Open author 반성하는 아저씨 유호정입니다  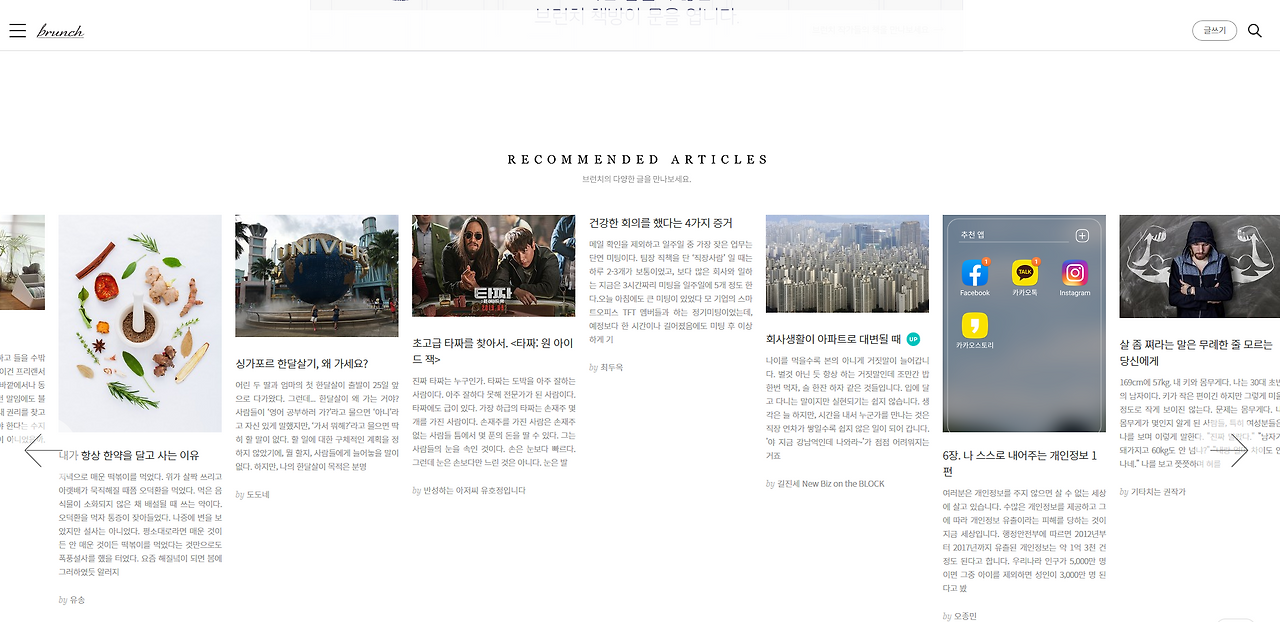click(x=474, y=491)
